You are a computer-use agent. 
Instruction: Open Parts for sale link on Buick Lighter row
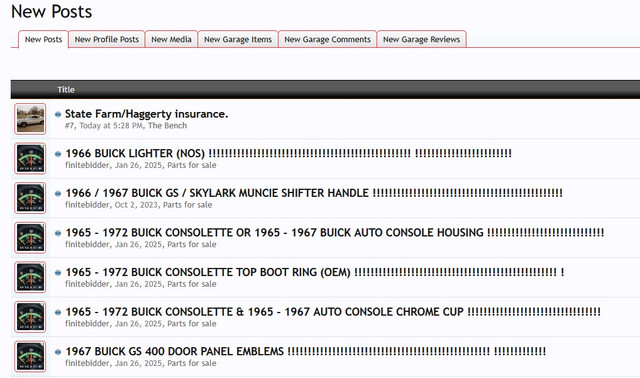[192, 165]
